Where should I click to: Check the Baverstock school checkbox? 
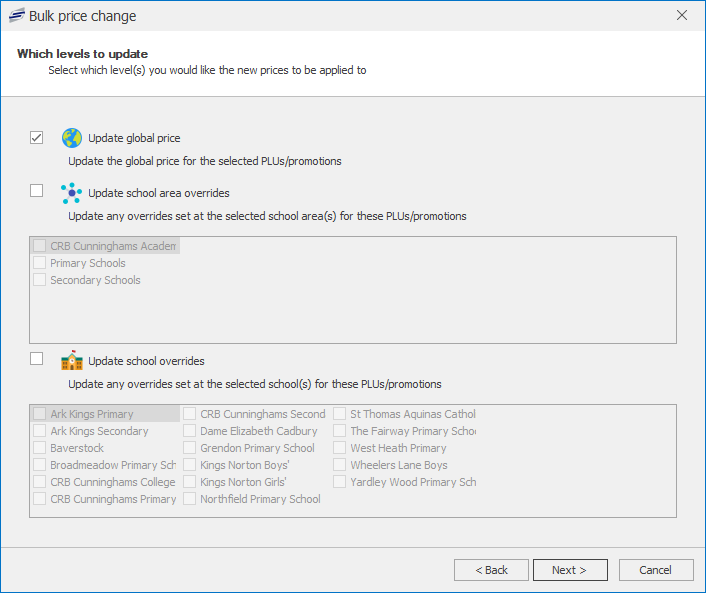coord(40,448)
